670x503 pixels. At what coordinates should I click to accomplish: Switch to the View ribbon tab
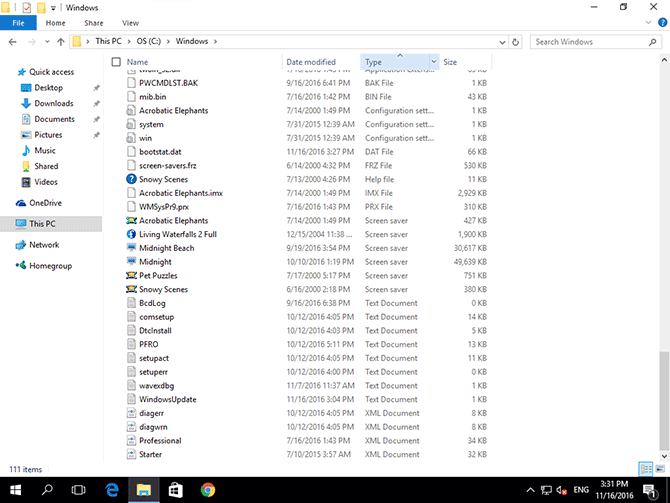(x=130, y=23)
